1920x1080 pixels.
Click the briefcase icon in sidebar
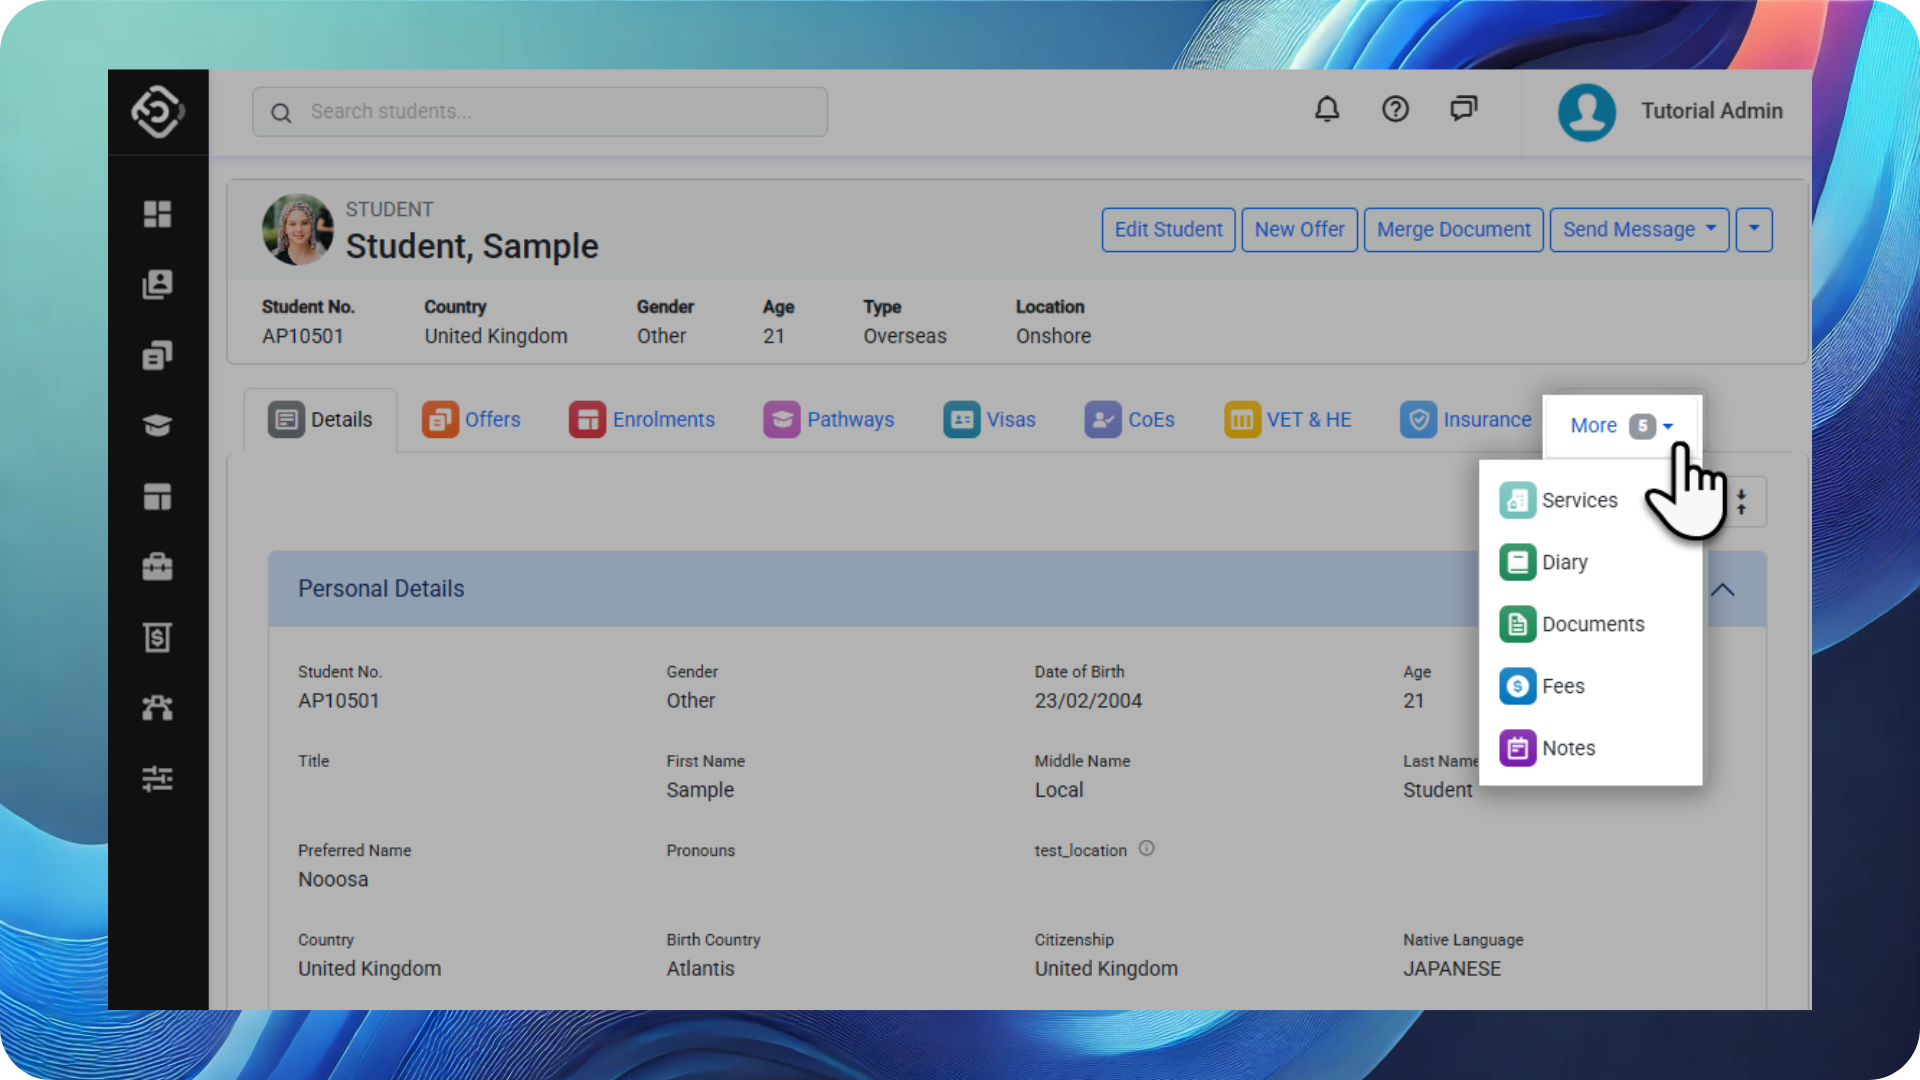point(157,567)
